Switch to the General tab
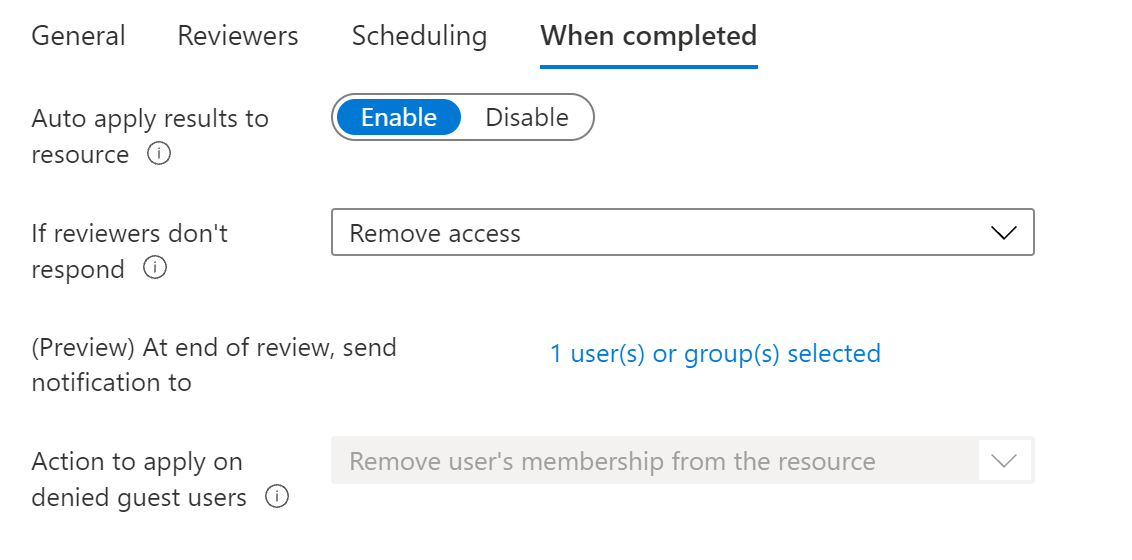 pyautogui.click(x=79, y=37)
